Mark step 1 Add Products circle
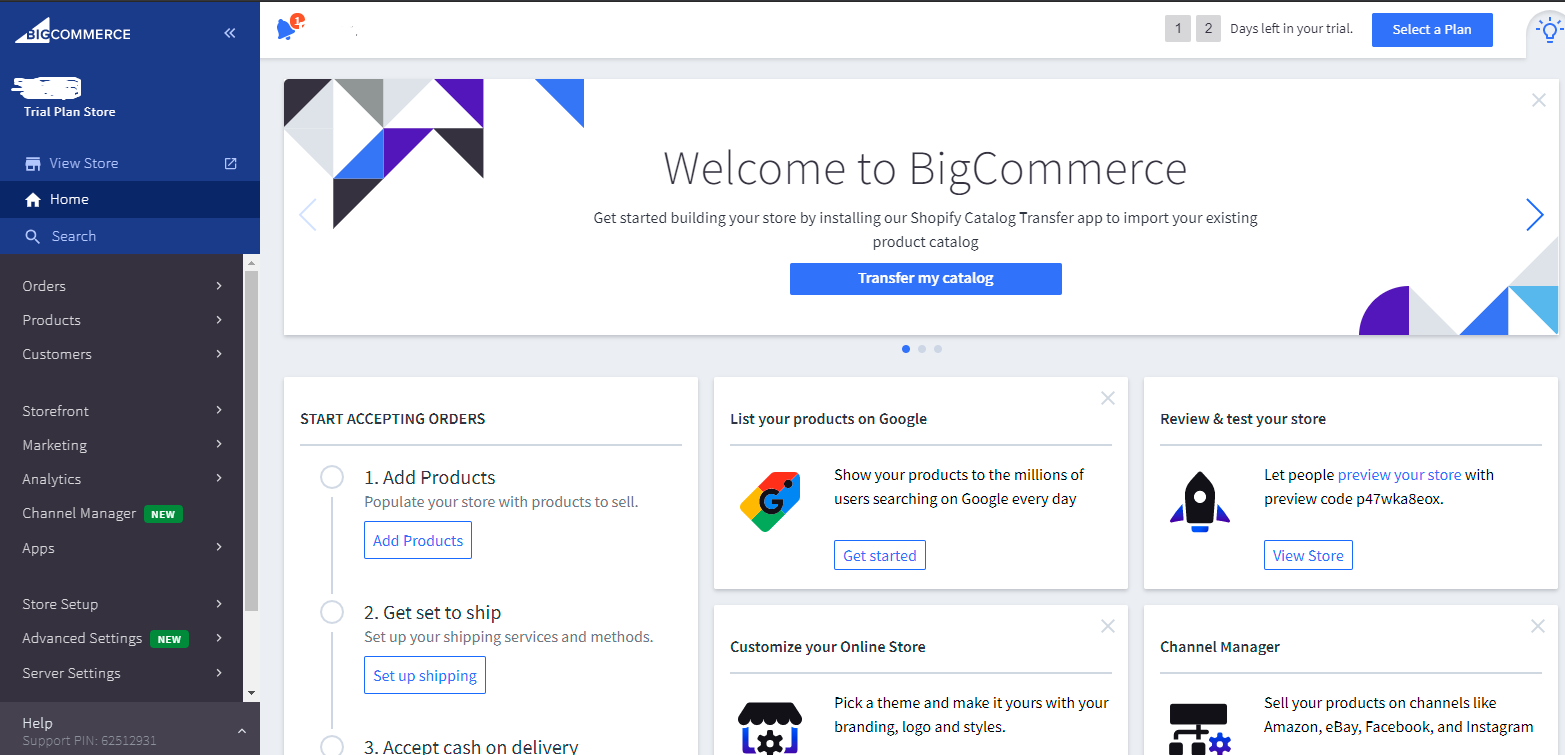This screenshot has height=755, width=1565. [x=332, y=477]
